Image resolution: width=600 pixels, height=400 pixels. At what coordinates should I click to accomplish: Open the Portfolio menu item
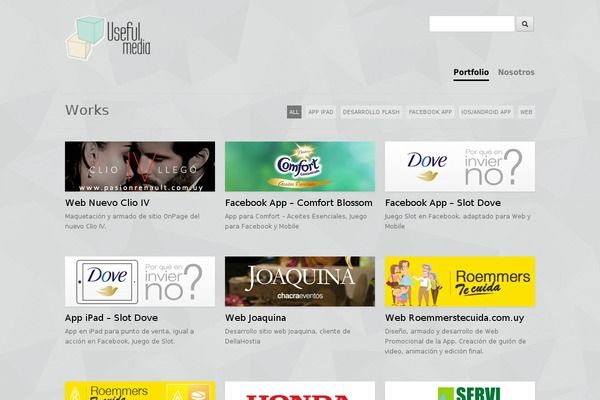click(x=471, y=72)
